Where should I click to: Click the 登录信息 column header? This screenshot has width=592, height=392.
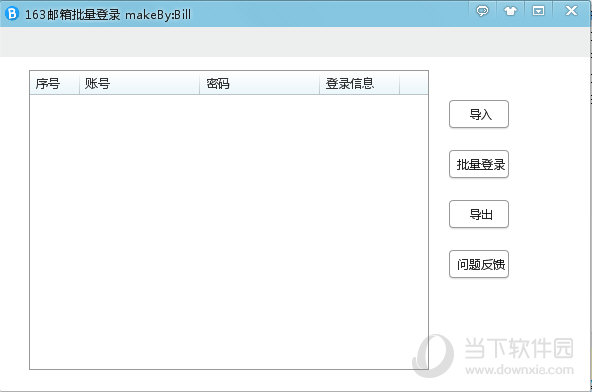point(359,83)
